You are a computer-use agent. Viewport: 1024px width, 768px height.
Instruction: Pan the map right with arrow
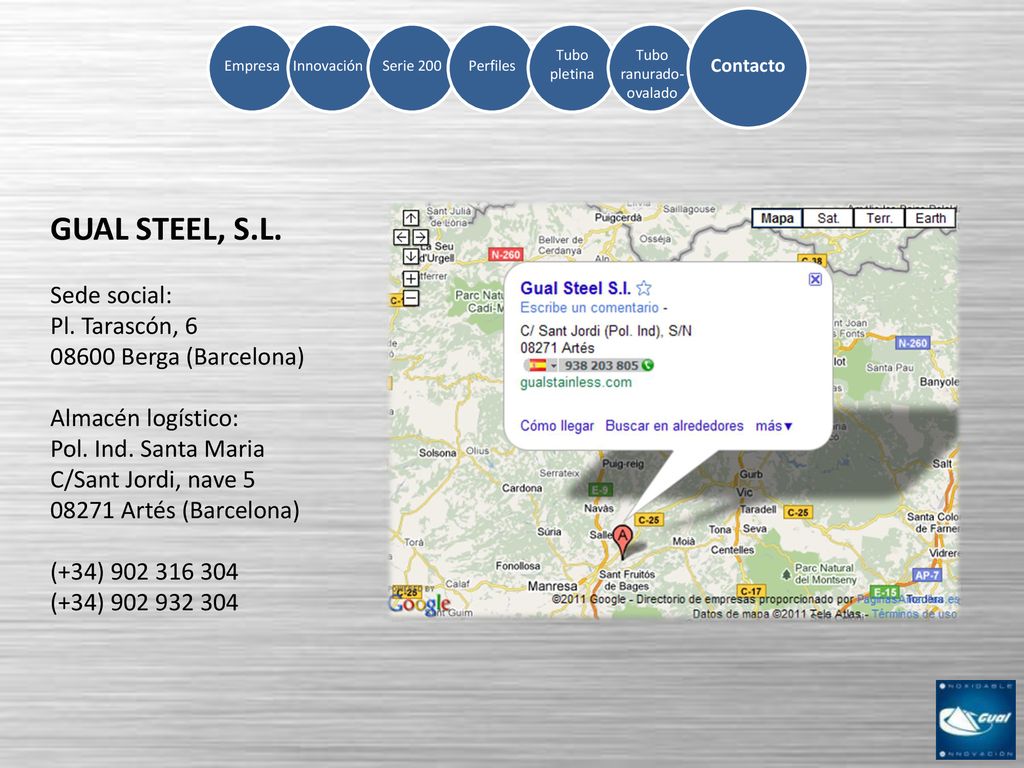[x=420, y=237]
